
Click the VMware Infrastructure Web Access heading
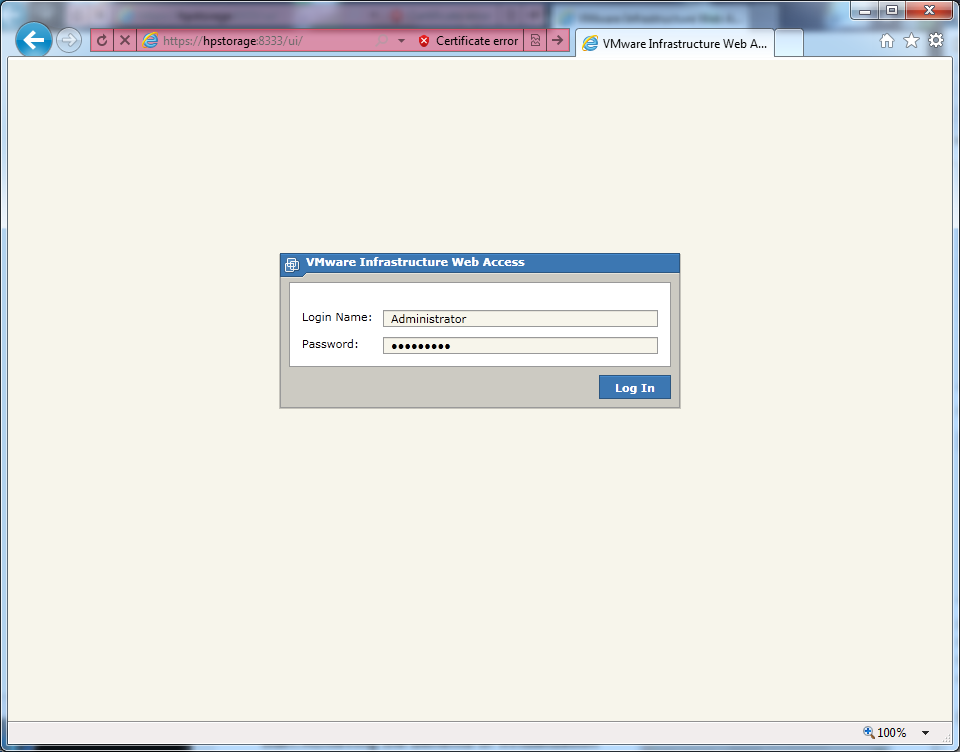pyautogui.click(x=415, y=262)
